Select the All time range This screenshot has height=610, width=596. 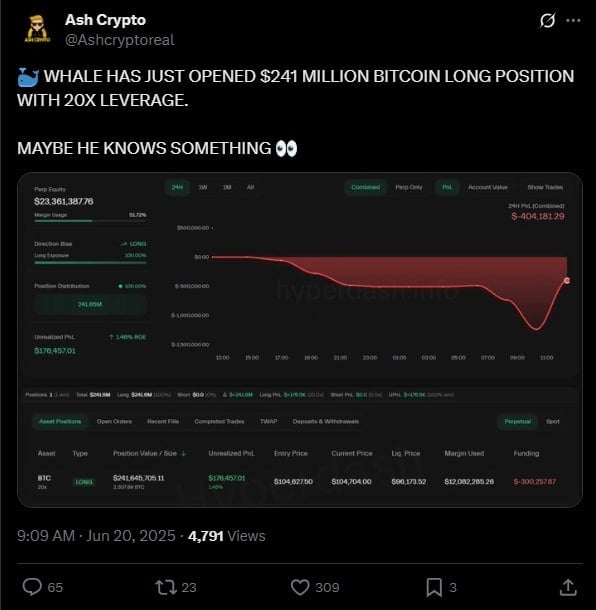(x=251, y=187)
